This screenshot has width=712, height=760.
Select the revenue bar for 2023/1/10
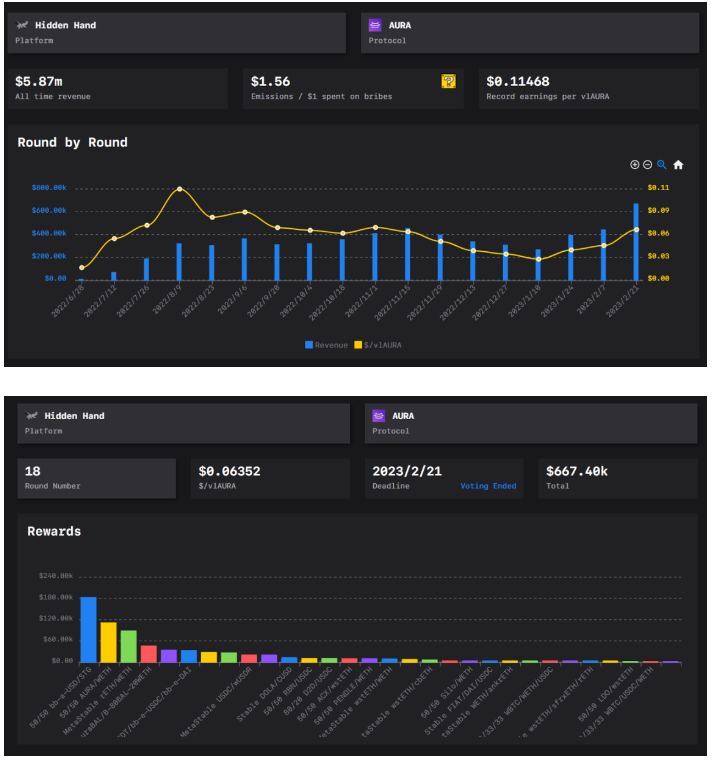(x=538, y=265)
